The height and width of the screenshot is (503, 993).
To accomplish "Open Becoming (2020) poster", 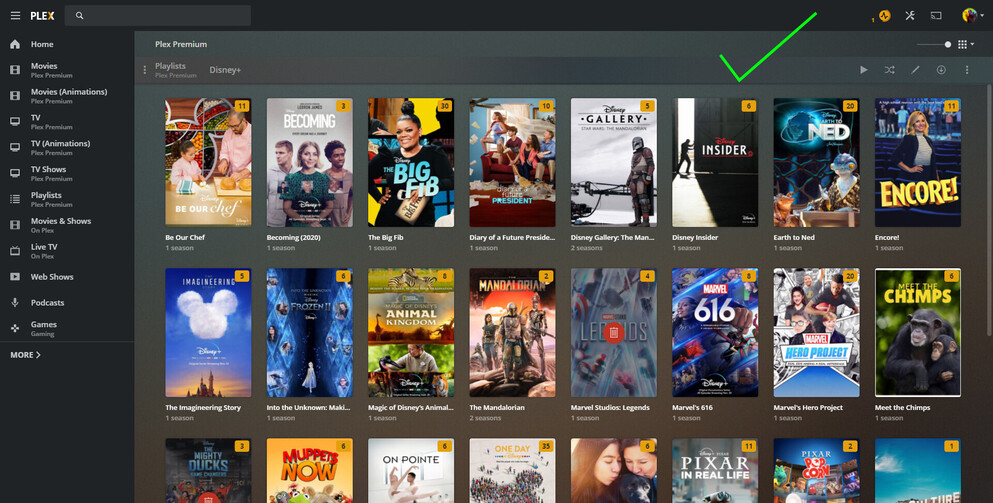I will (310, 162).
